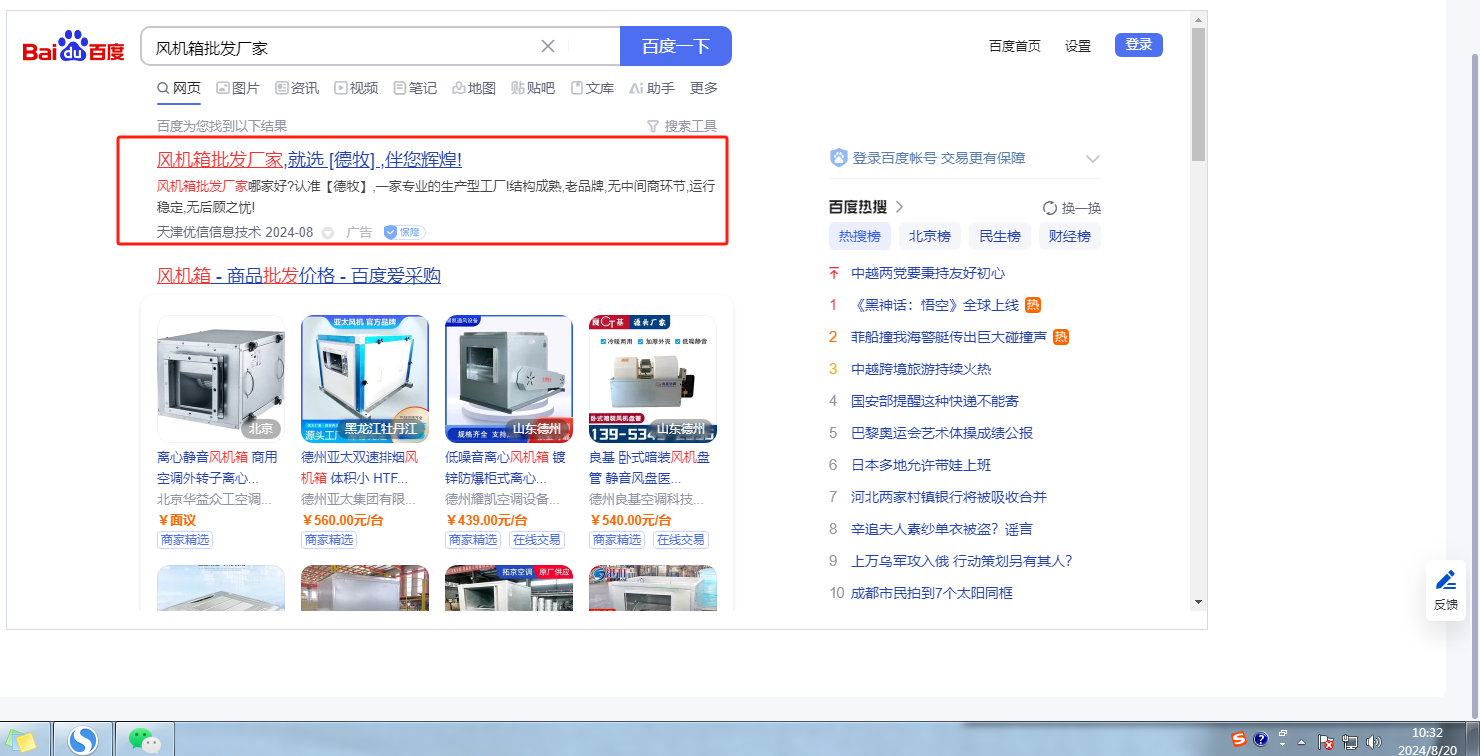Screen dimensions: 1480x756
Task: Open 低噪音离心风机箱 镀锌防爆柜式 product link
Action: [506, 467]
